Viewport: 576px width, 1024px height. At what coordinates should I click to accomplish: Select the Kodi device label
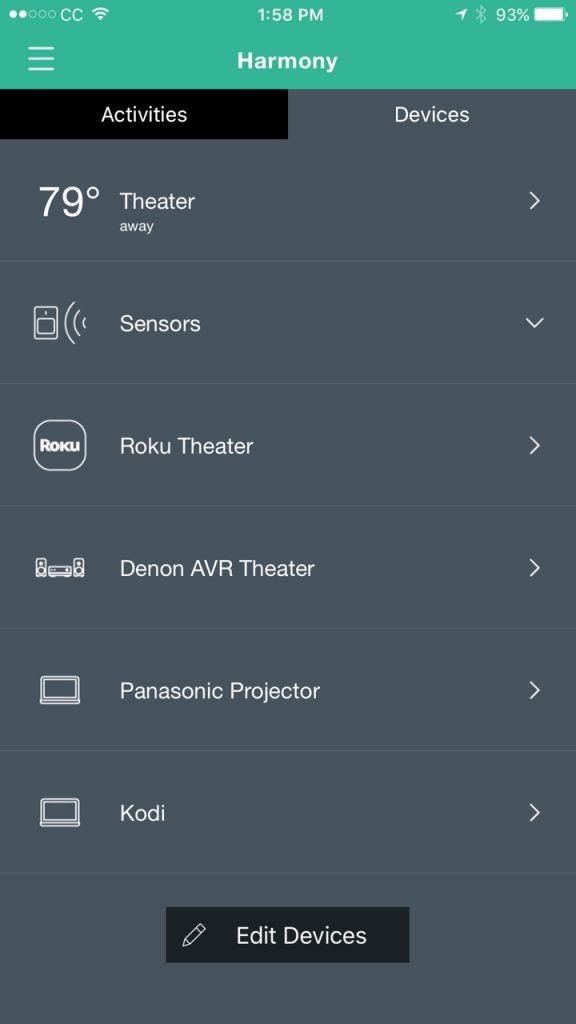pos(142,813)
